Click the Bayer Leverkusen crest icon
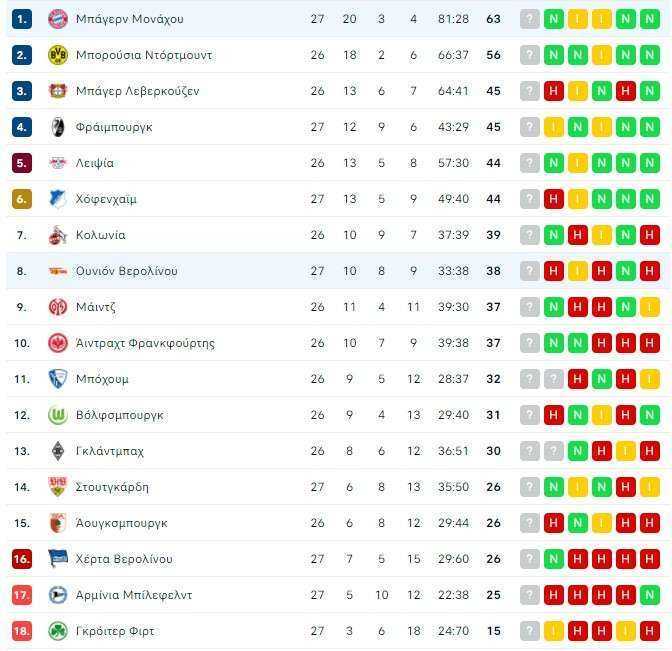 [x=58, y=91]
